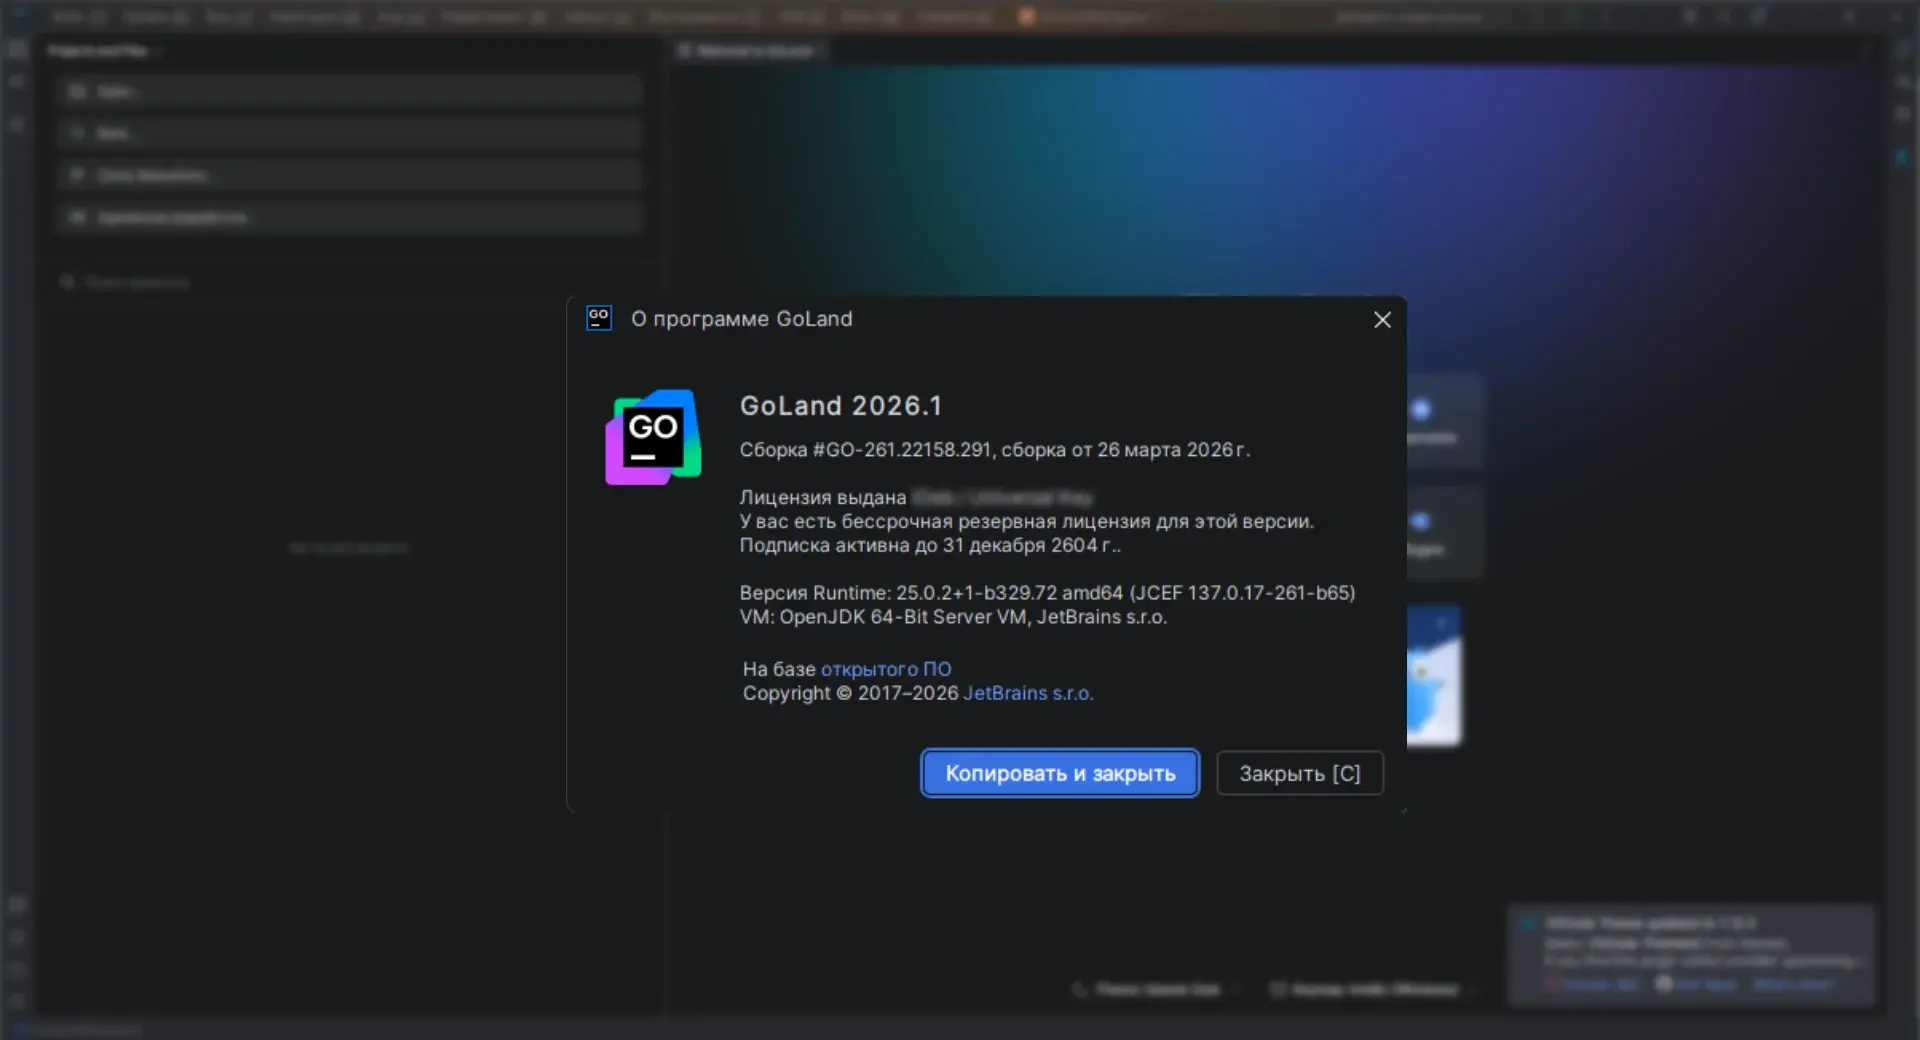1920x1040 pixels.
Task: Click the orange icon in the title bar
Action: tap(1026, 16)
